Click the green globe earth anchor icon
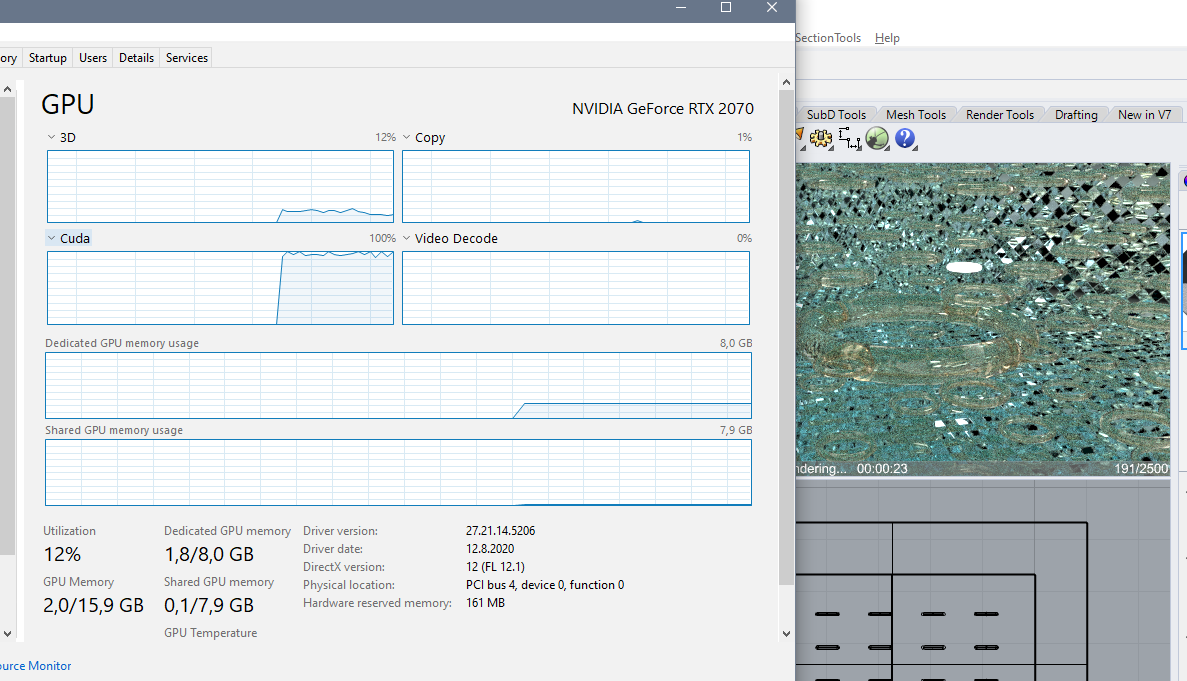1187x681 pixels. [877, 139]
